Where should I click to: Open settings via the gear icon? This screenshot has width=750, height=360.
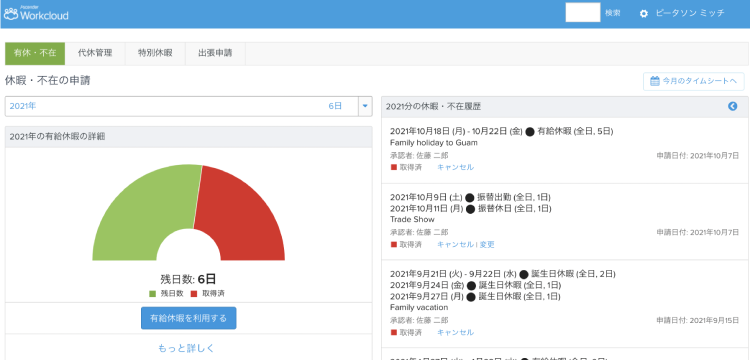pos(644,14)
